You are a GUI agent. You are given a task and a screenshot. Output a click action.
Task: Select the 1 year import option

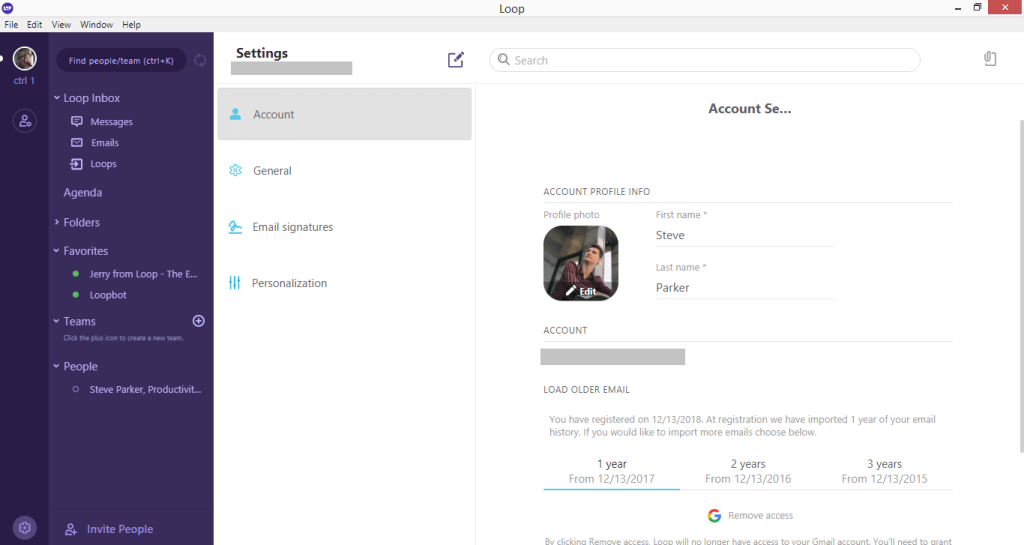pos(611,471)
